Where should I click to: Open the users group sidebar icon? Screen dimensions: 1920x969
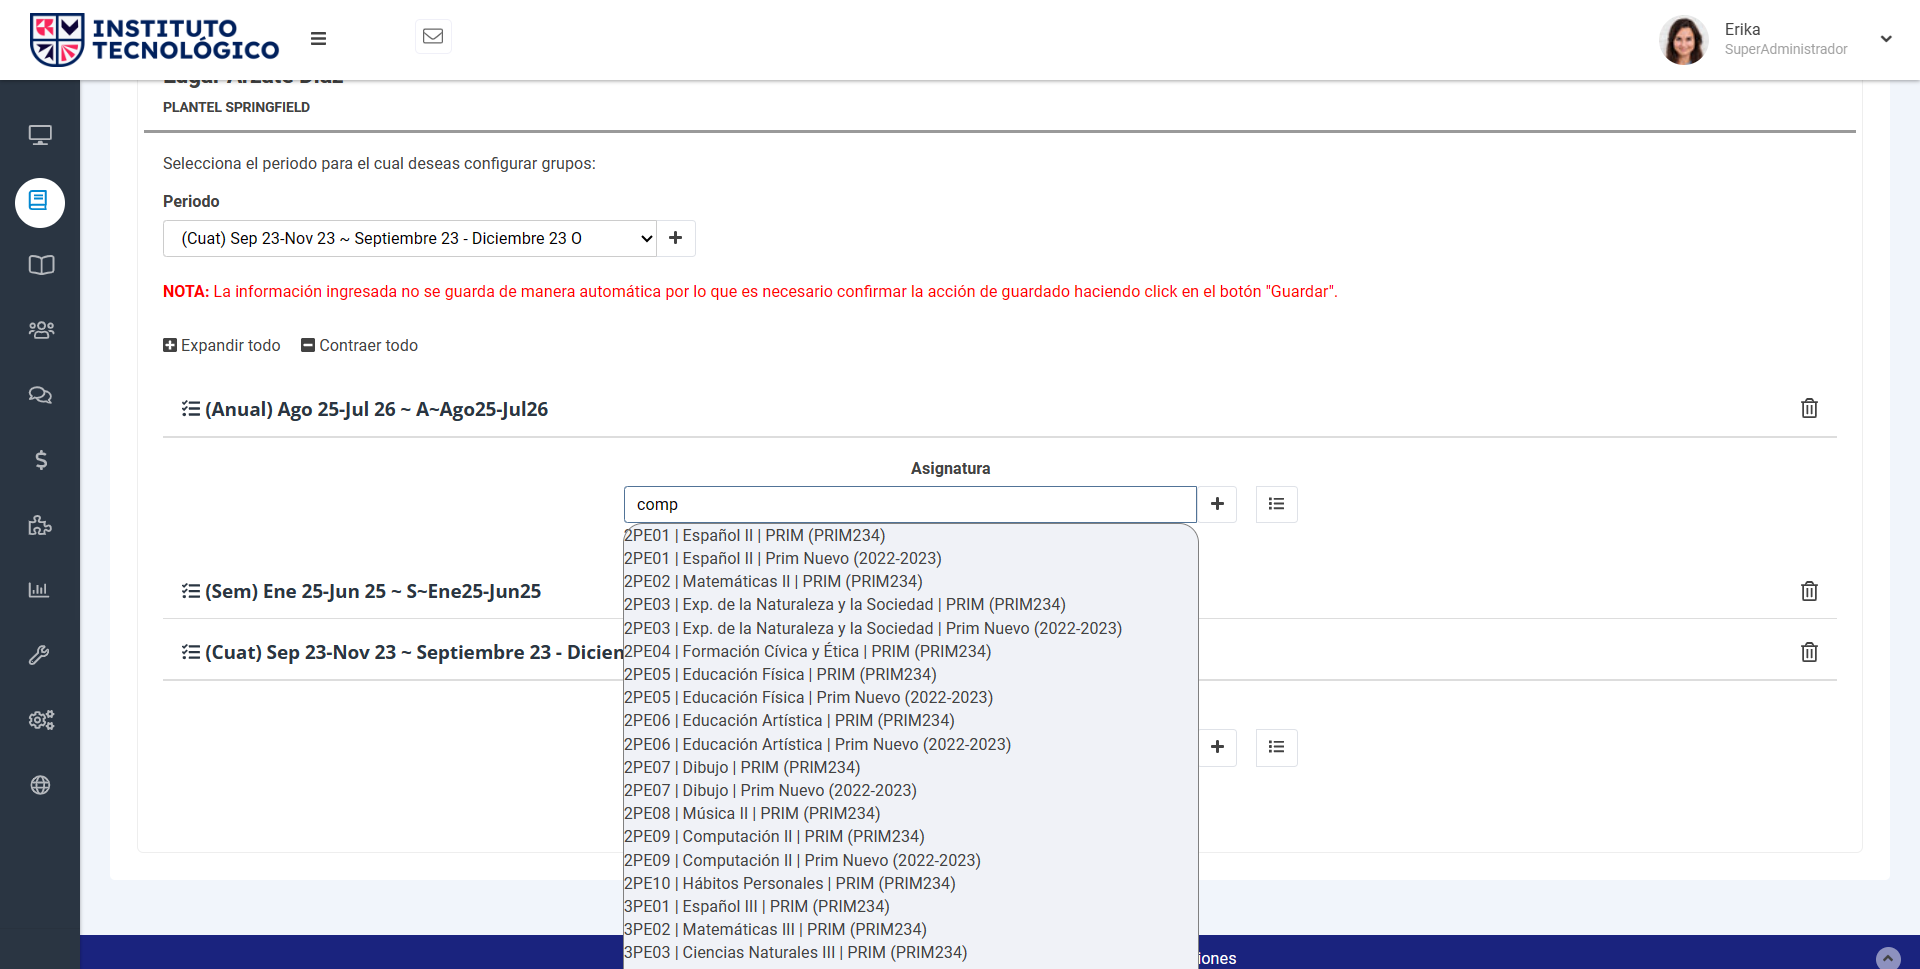tap(40, 330)
